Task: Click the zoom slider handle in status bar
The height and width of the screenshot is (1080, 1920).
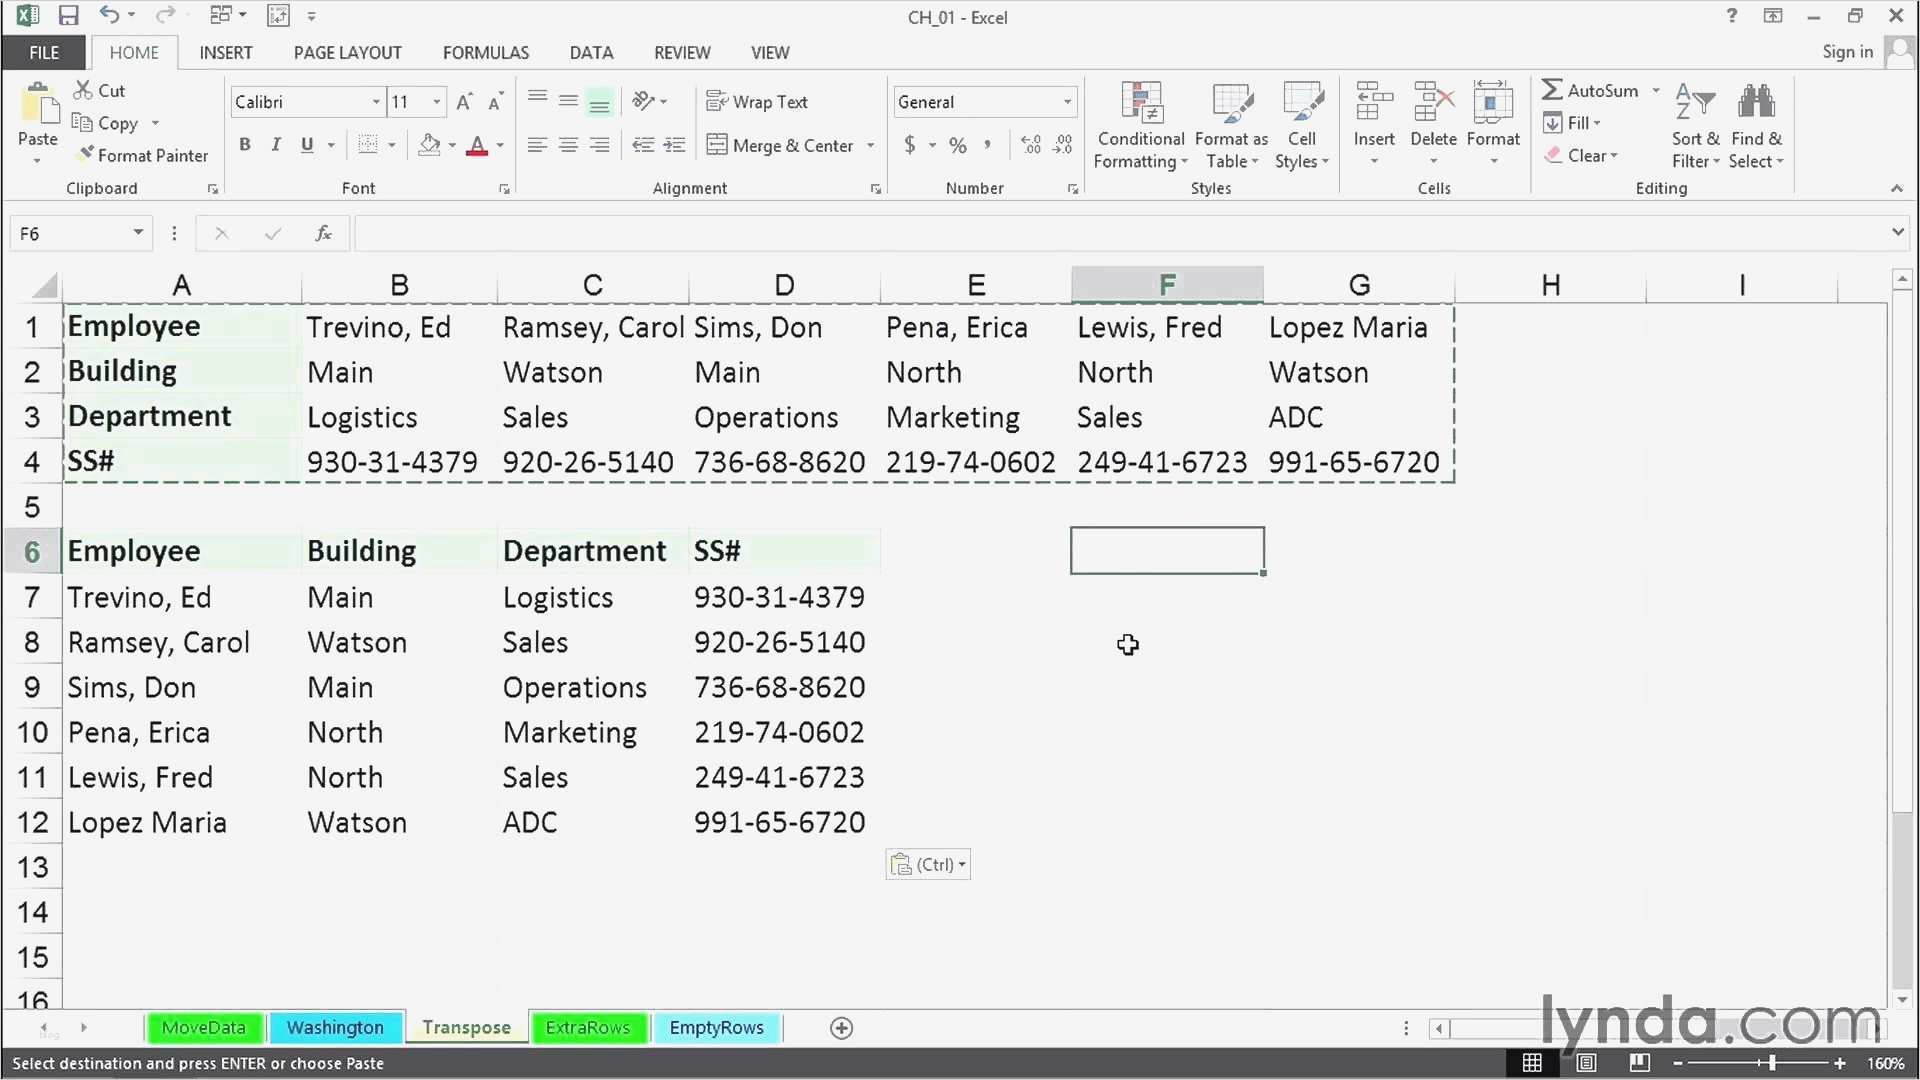Action: (1772, 1063)
